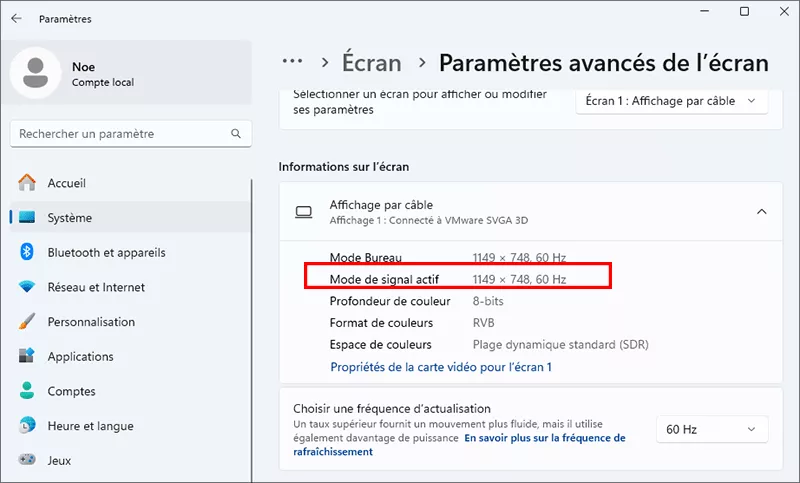Click the Bluetooth icon in sidebar
Image resolution: width=800 pixels, height=483 pixels.
coord(27,252)
